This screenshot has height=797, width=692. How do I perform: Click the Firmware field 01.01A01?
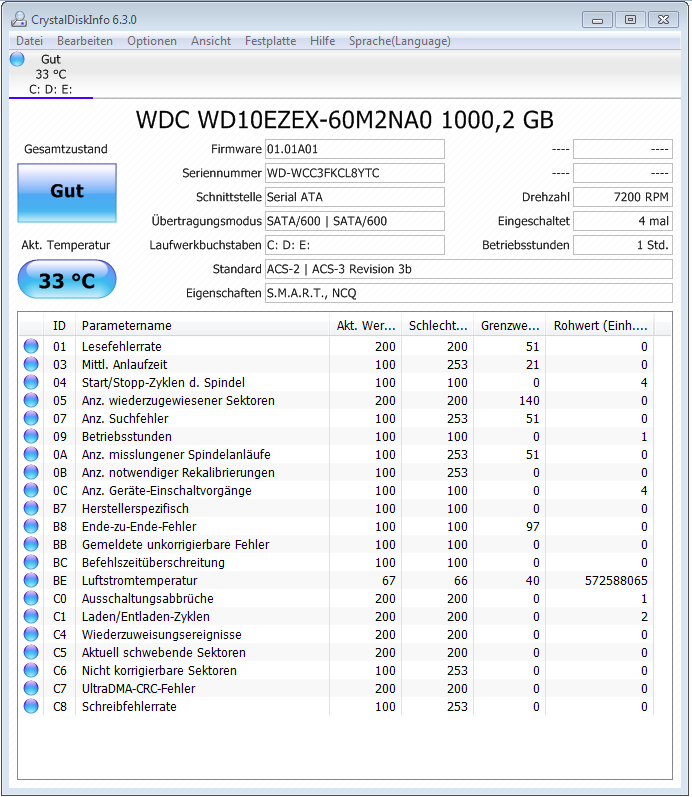coord(355,149)
